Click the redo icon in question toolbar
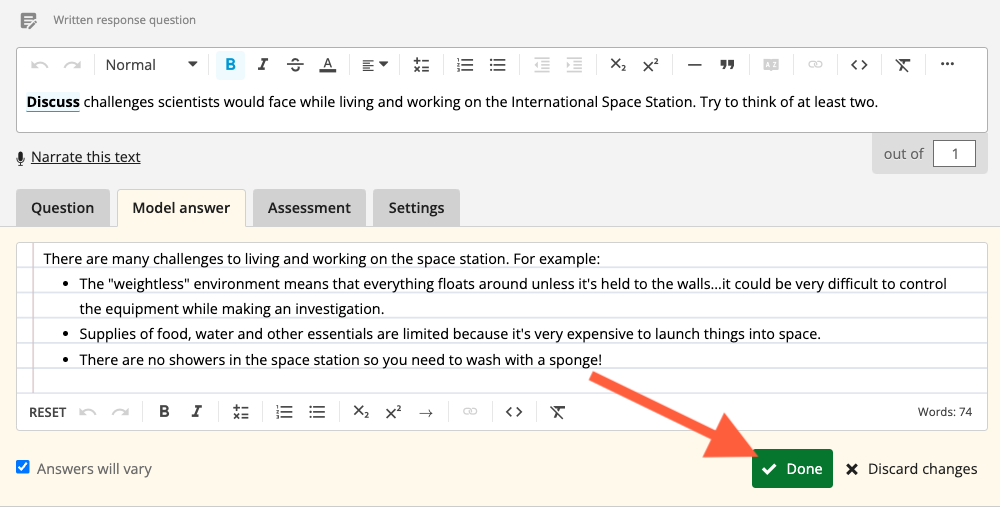The height and width of the screenshot is (524, 1000). 72,65
